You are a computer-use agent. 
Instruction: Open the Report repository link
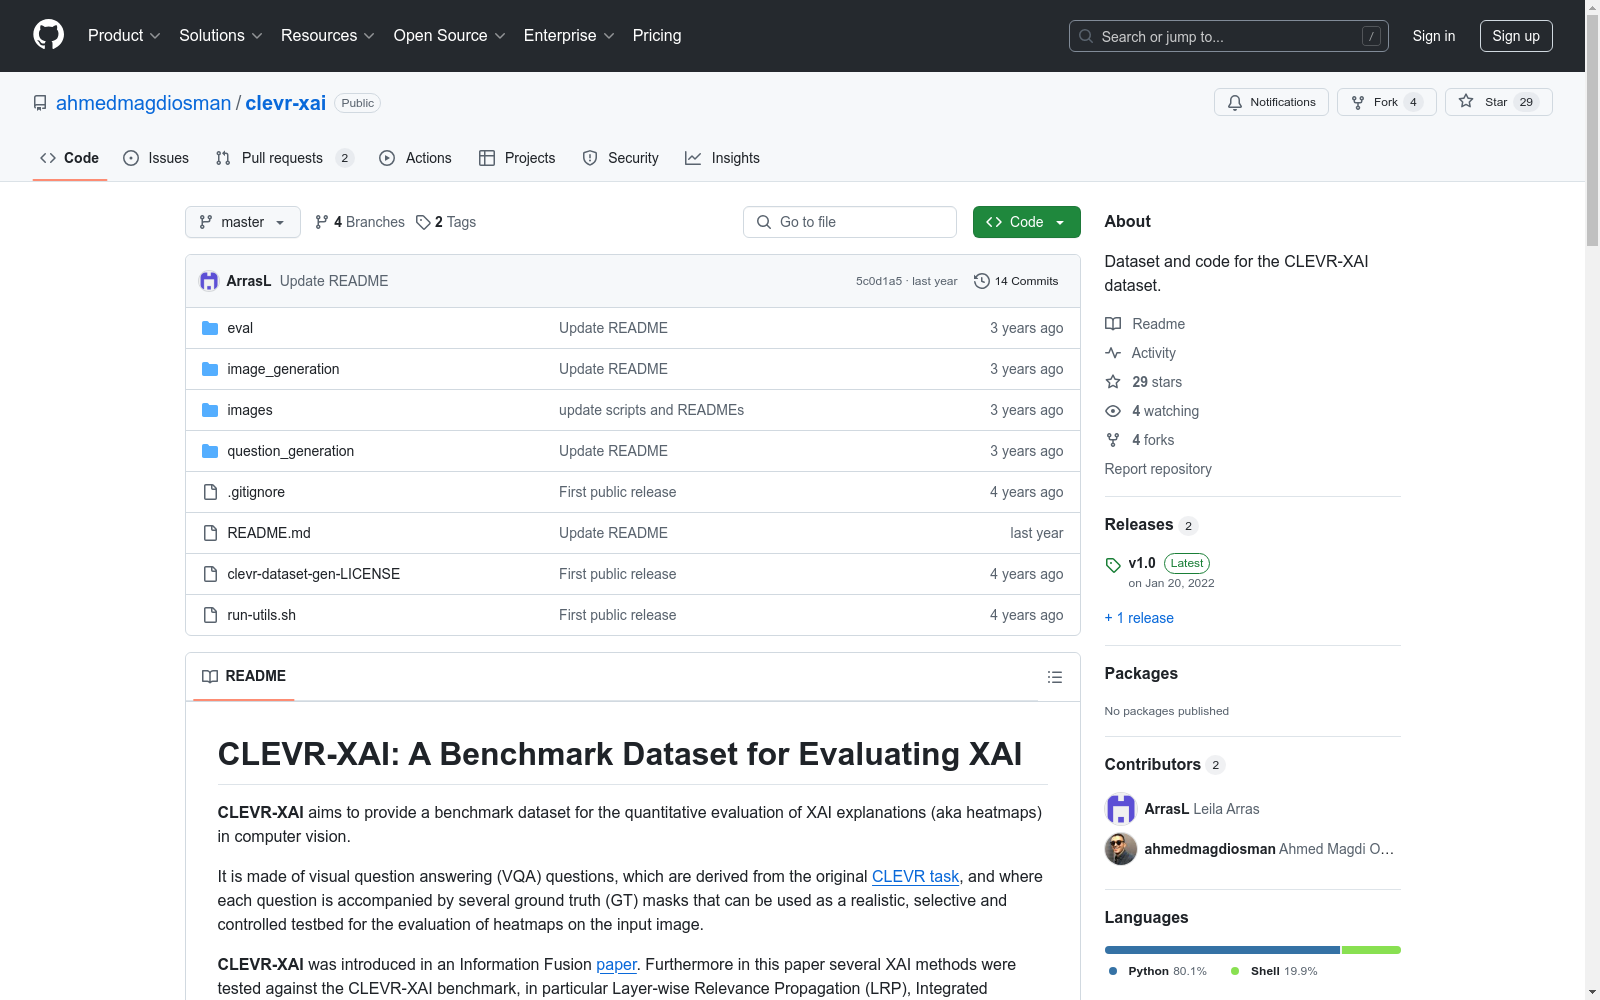click(x=1158, y=469)
